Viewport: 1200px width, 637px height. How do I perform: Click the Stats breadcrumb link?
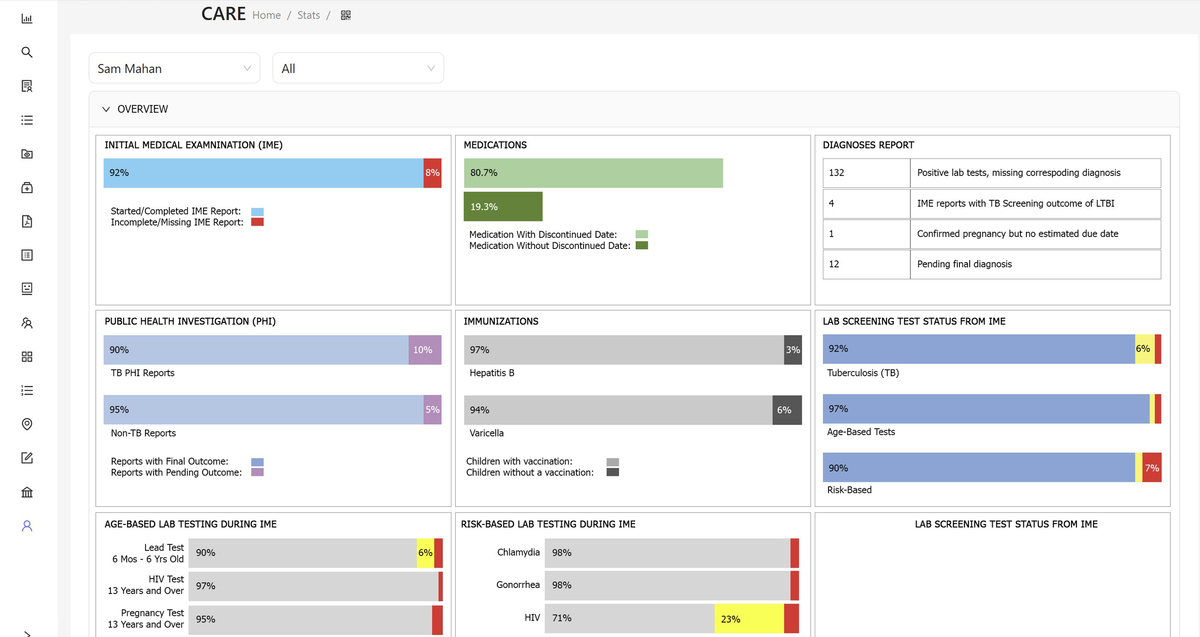click(x=308, y=15)
